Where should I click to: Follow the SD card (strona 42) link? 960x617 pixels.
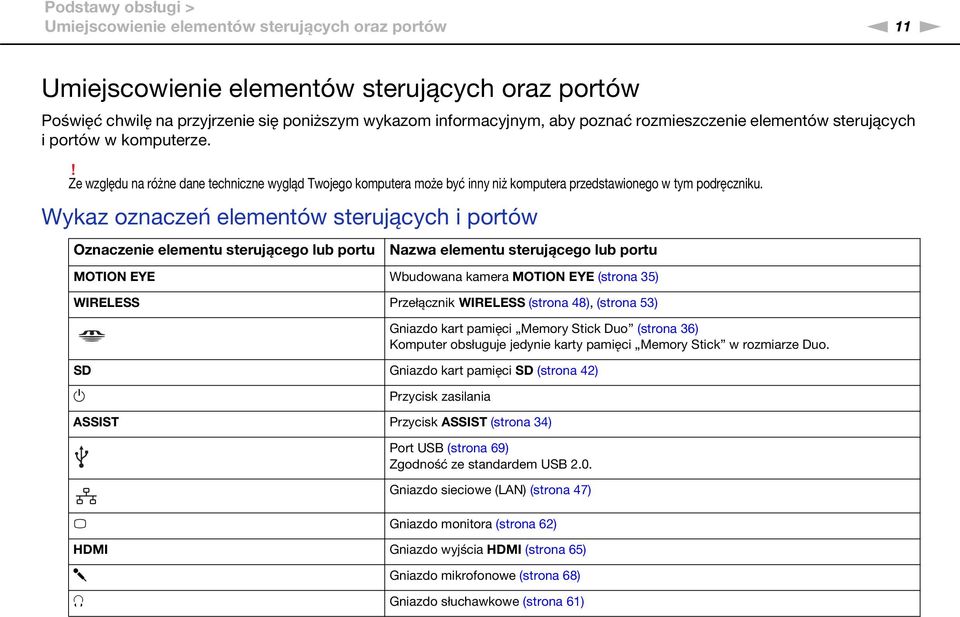click(567, 370)
